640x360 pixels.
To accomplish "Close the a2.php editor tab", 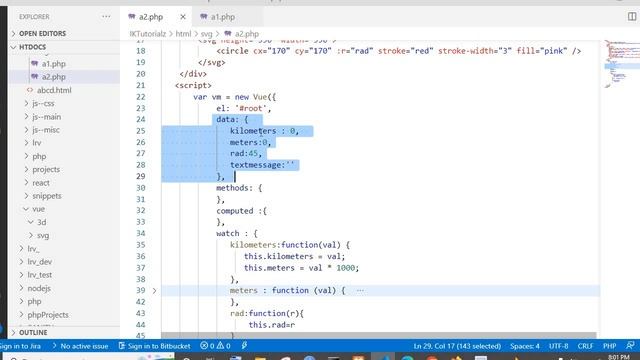I will tap(183, 17).
